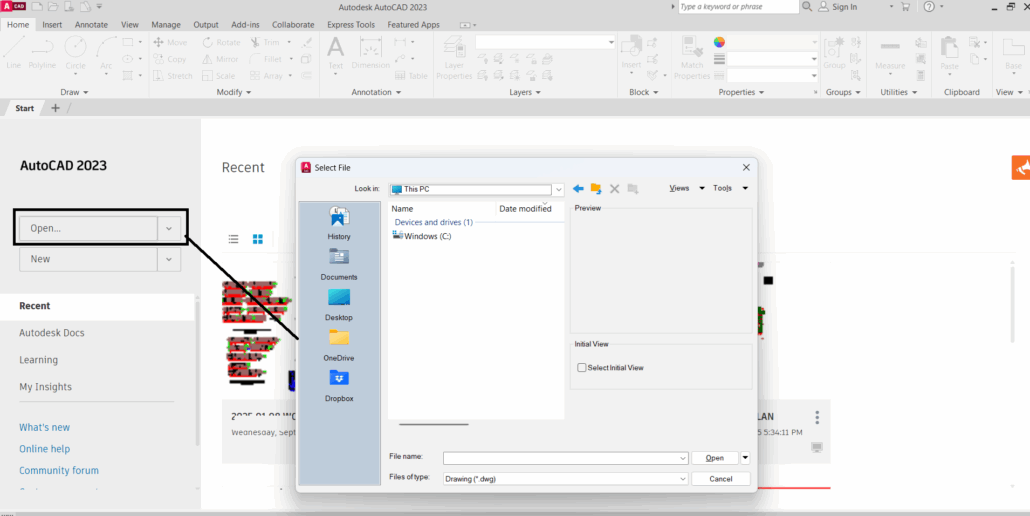Click the search magnifier icon in title bar
The image size is (1030, 516).
[x=807, y=7]
